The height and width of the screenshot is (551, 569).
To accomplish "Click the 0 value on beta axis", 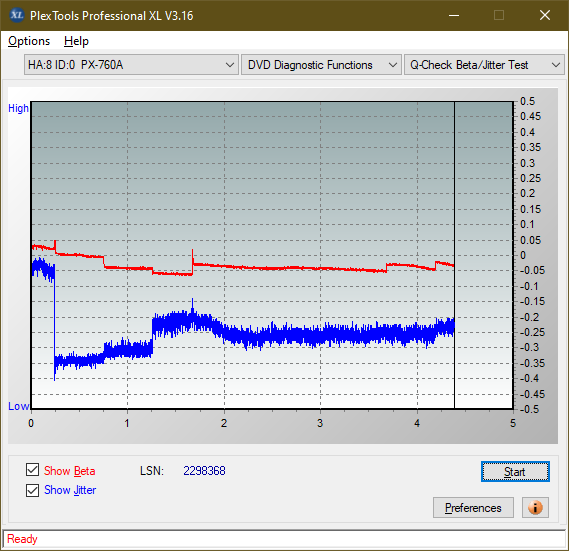I will pos(523,255).
